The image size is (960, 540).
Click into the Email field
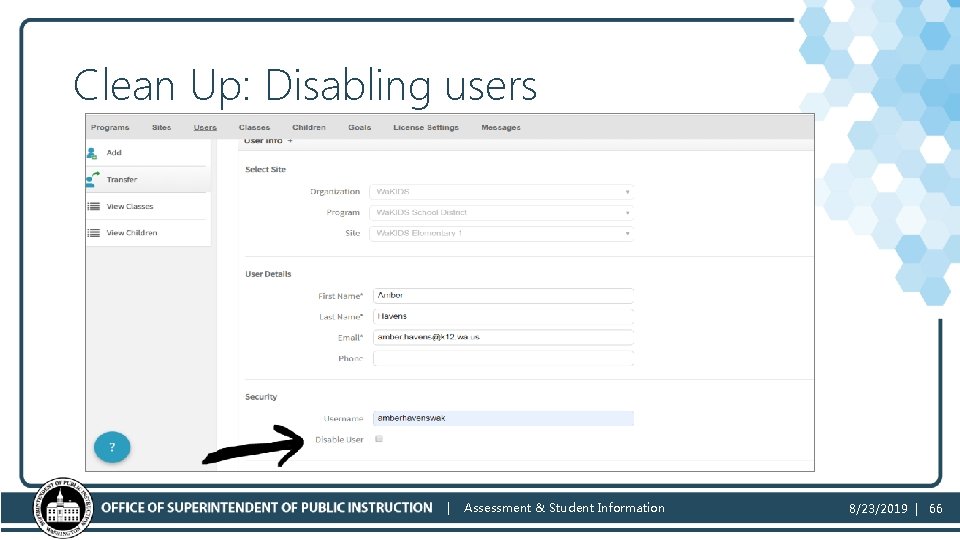pos(503,337)
